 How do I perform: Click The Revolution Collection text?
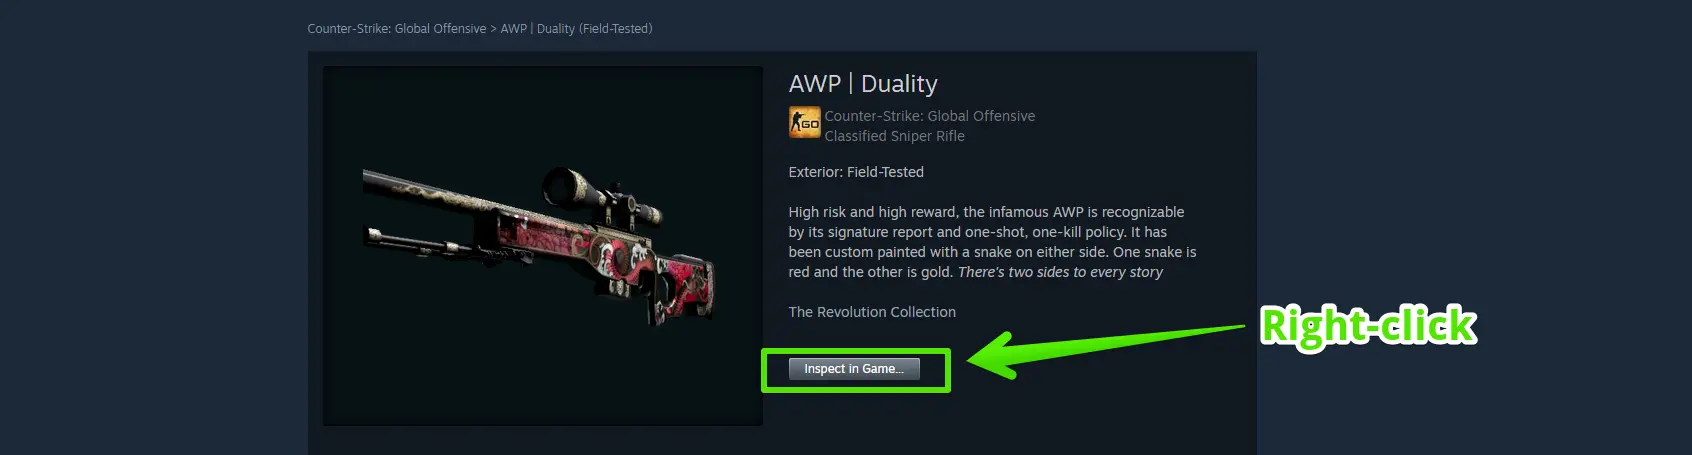tap(872, 312)
